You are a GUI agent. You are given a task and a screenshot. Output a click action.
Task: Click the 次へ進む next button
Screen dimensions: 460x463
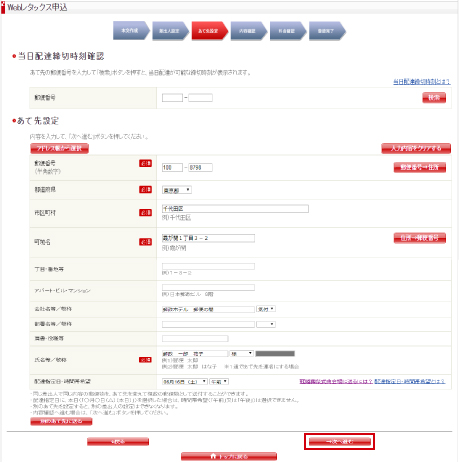[340, 441]
